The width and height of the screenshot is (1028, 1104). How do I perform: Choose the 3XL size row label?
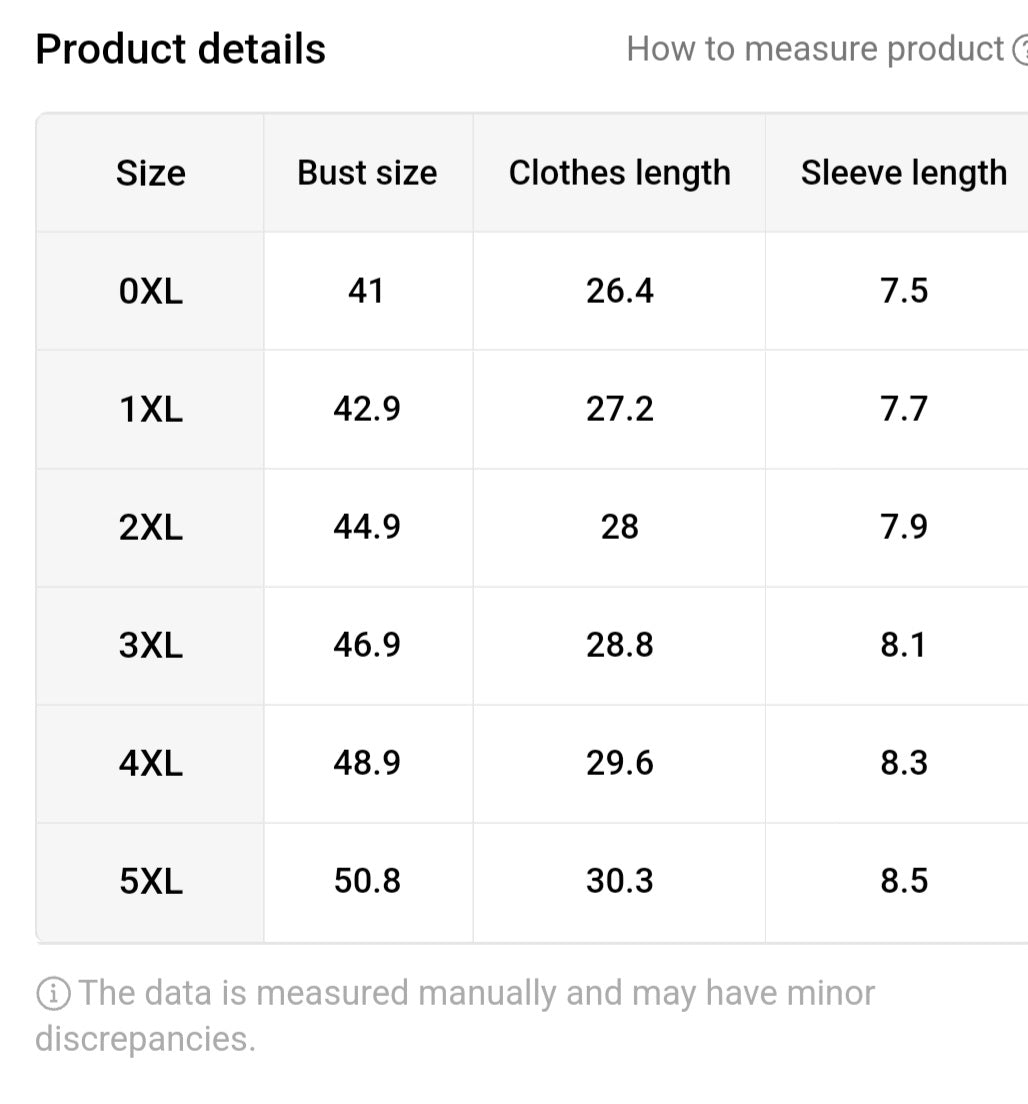[x=151, y=645]
